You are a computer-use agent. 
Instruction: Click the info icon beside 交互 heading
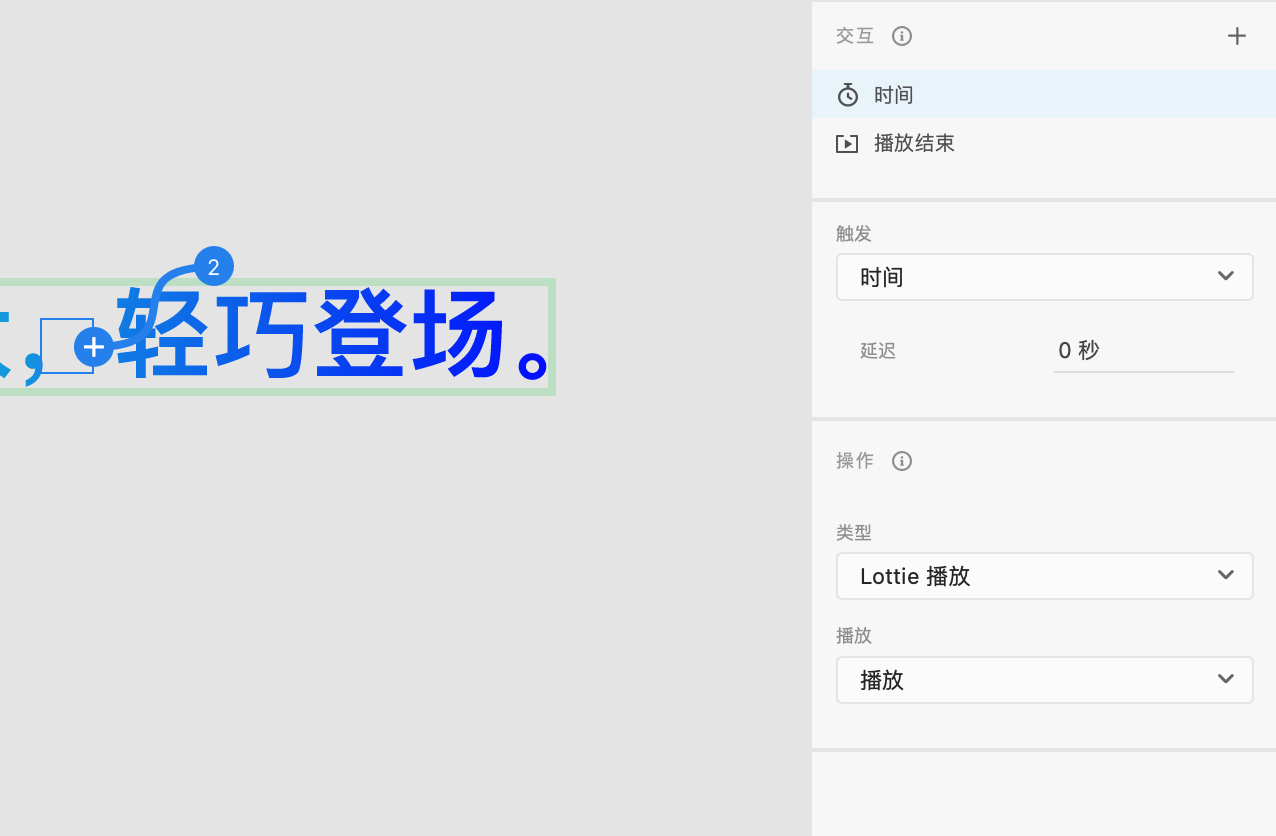tap(902, 36)
